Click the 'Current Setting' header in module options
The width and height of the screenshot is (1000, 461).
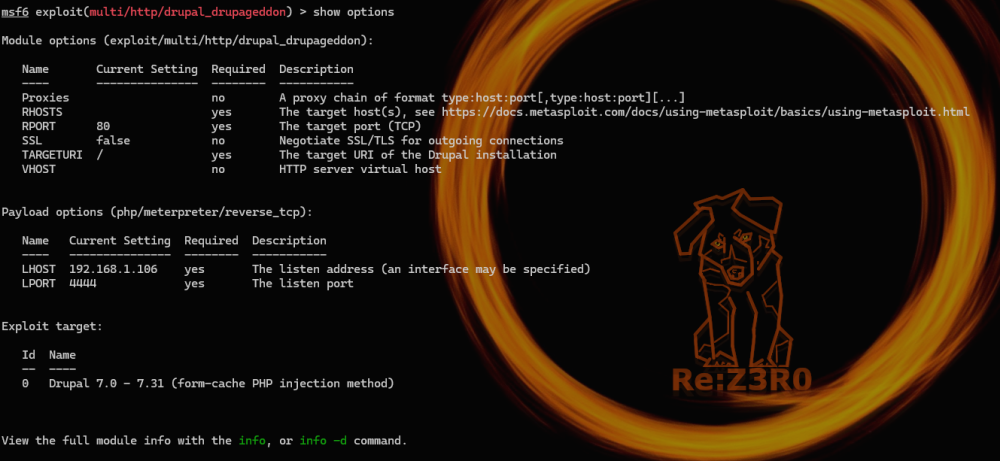coord(147,69)
